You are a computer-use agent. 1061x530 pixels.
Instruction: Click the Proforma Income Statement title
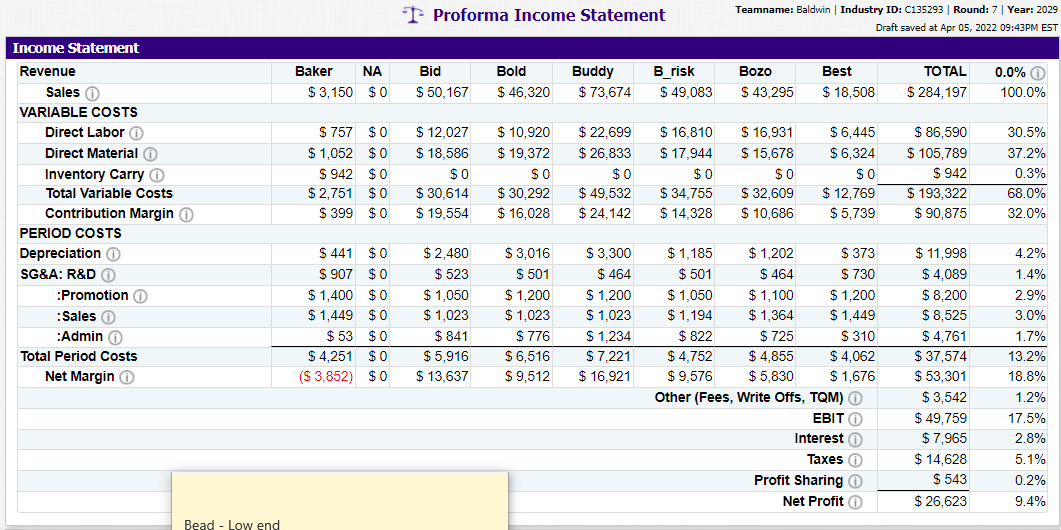[x=549, y=15]
